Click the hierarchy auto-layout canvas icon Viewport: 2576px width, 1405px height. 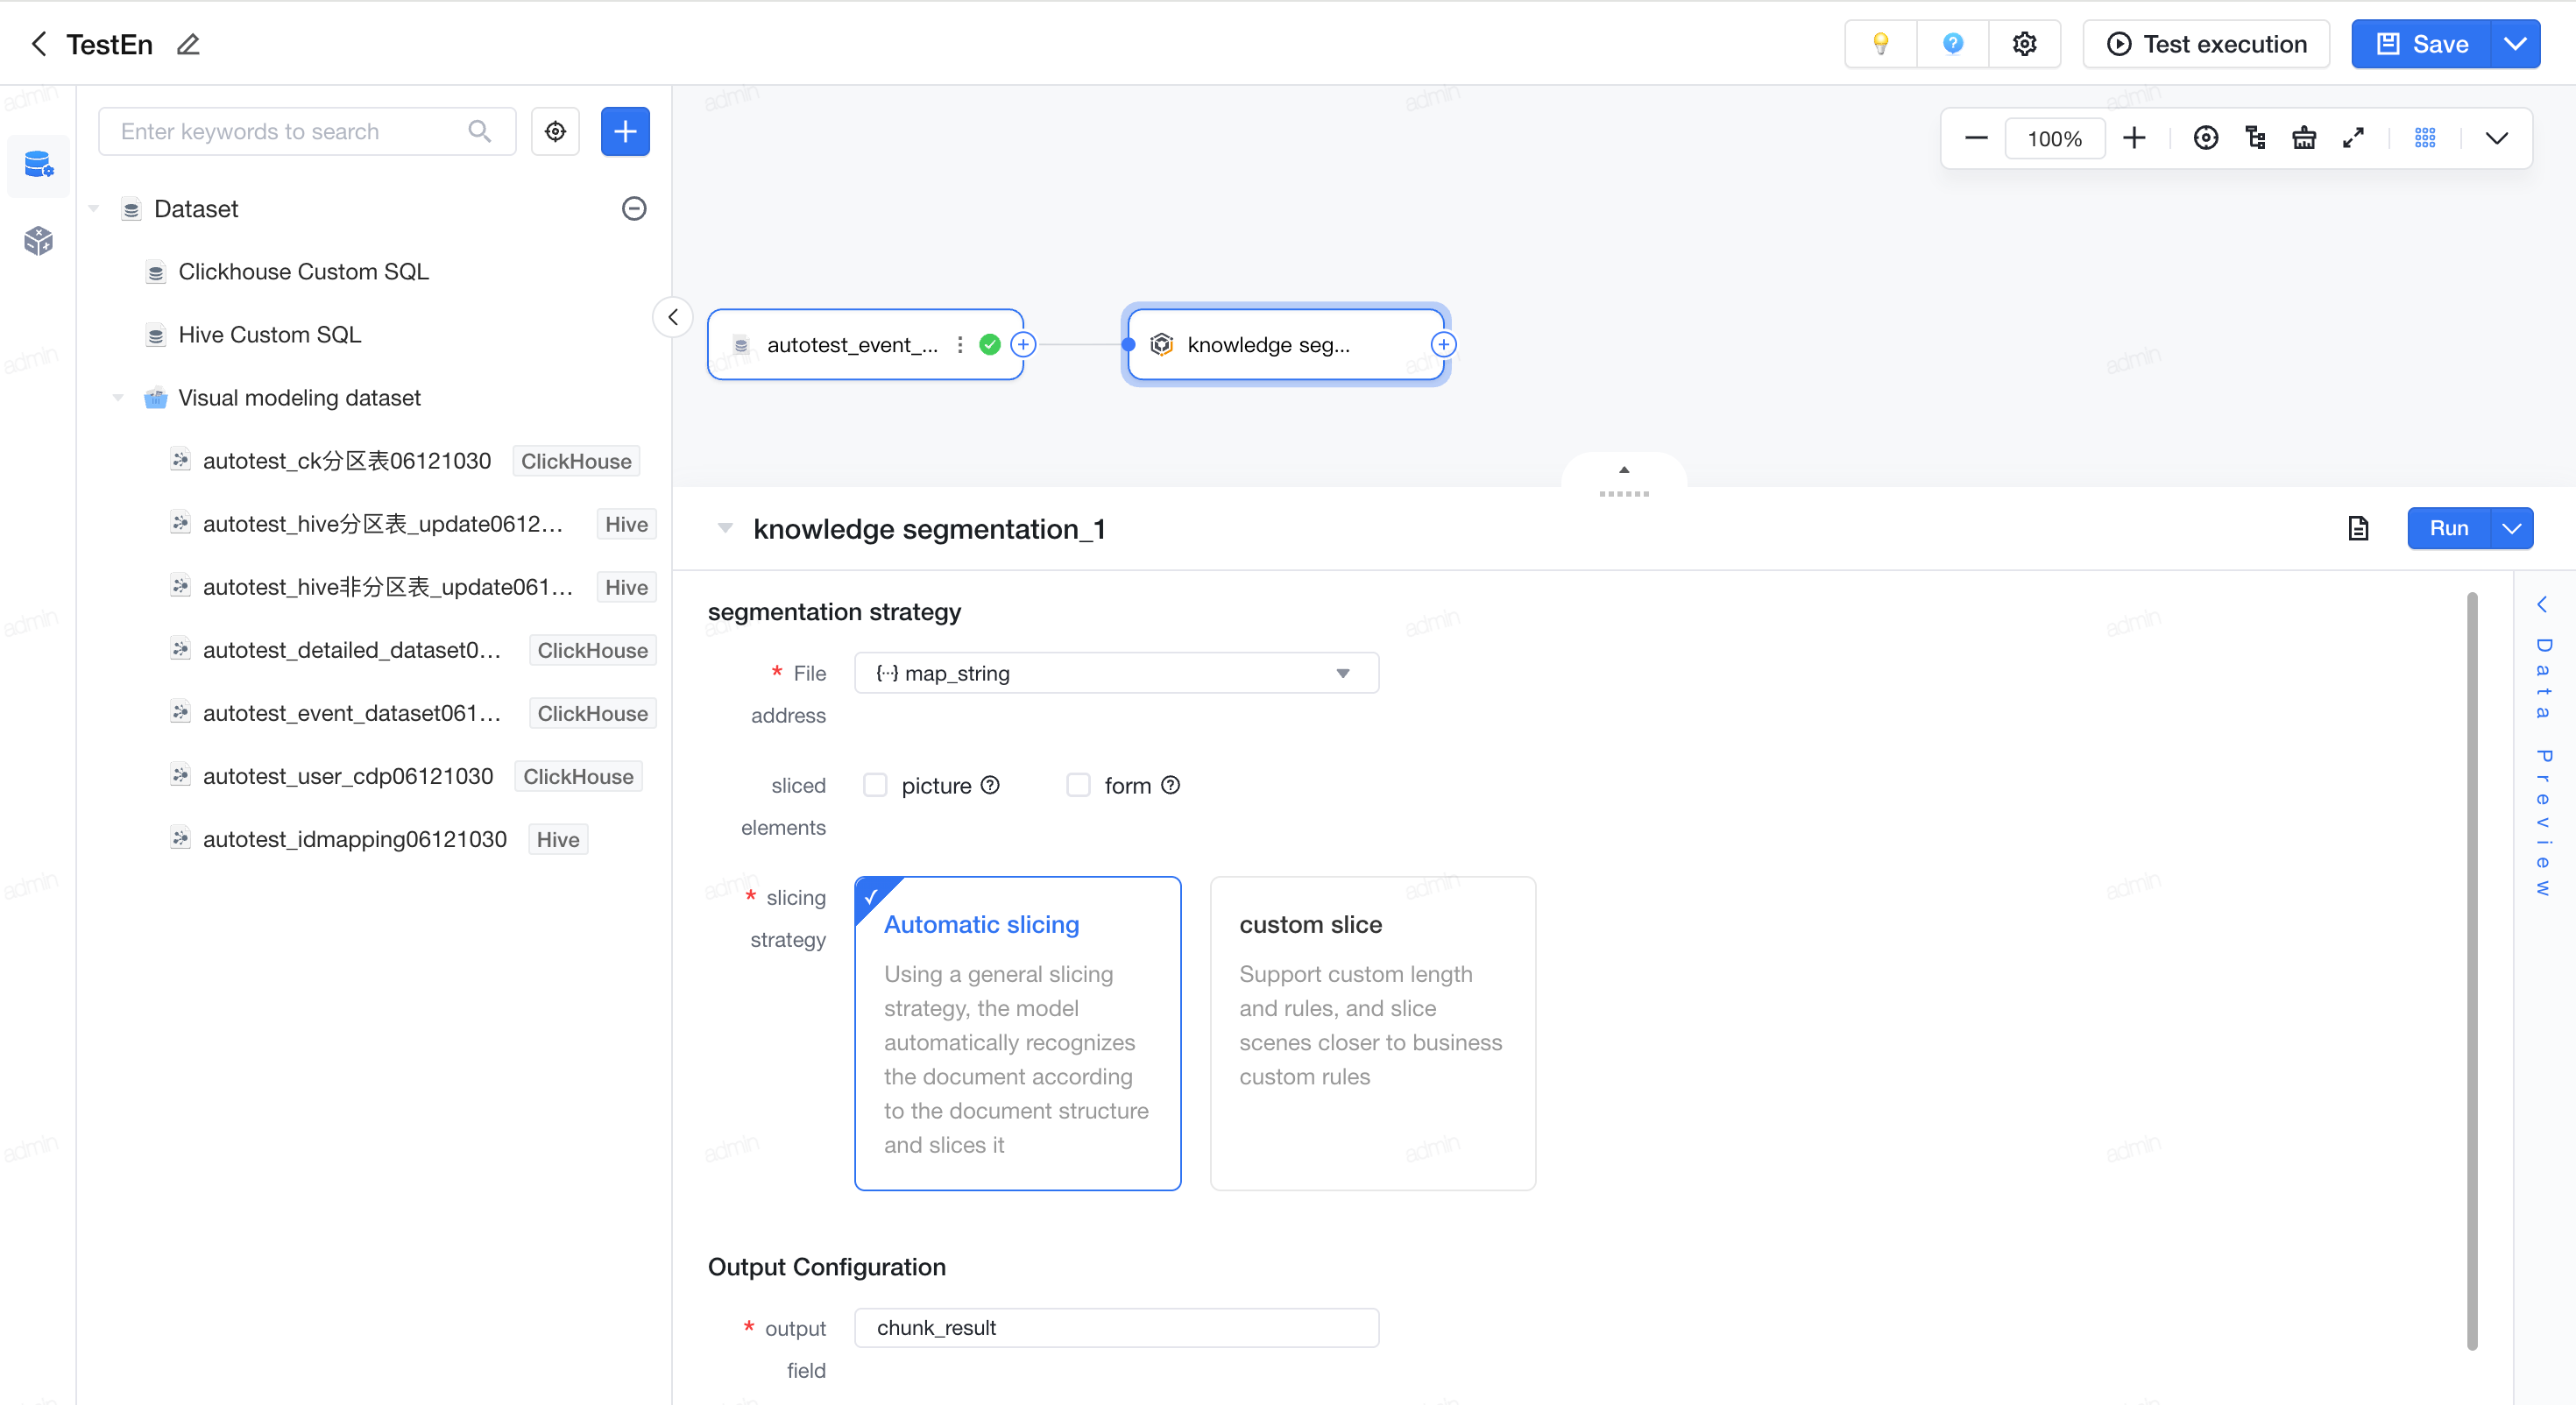(2255, 138)
